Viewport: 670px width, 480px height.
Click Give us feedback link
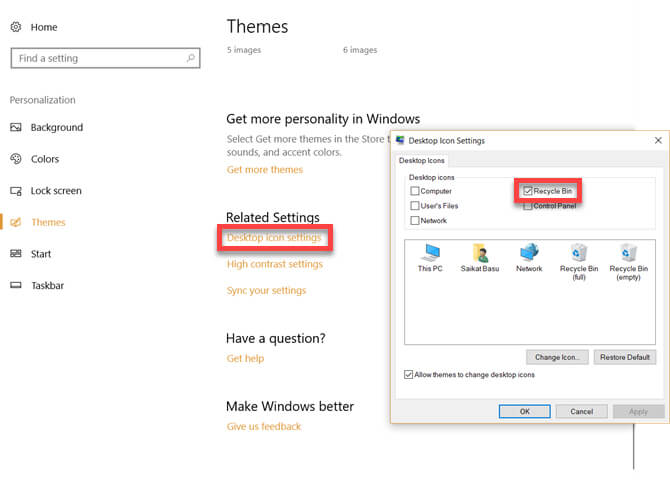[x=264, y=427]
